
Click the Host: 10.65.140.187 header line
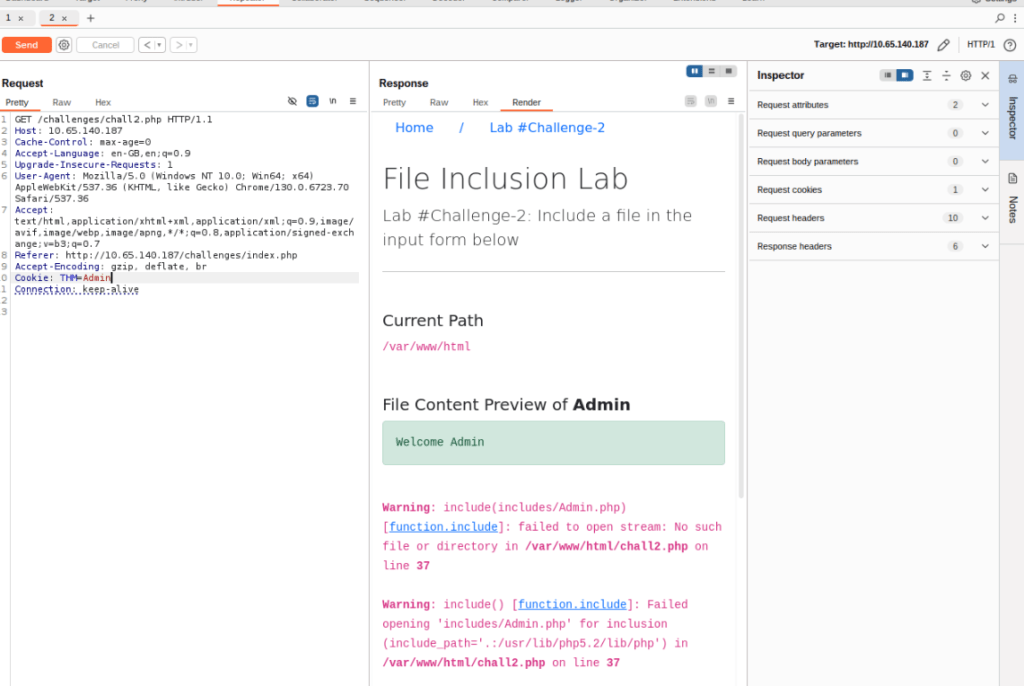tap(69, 131)
